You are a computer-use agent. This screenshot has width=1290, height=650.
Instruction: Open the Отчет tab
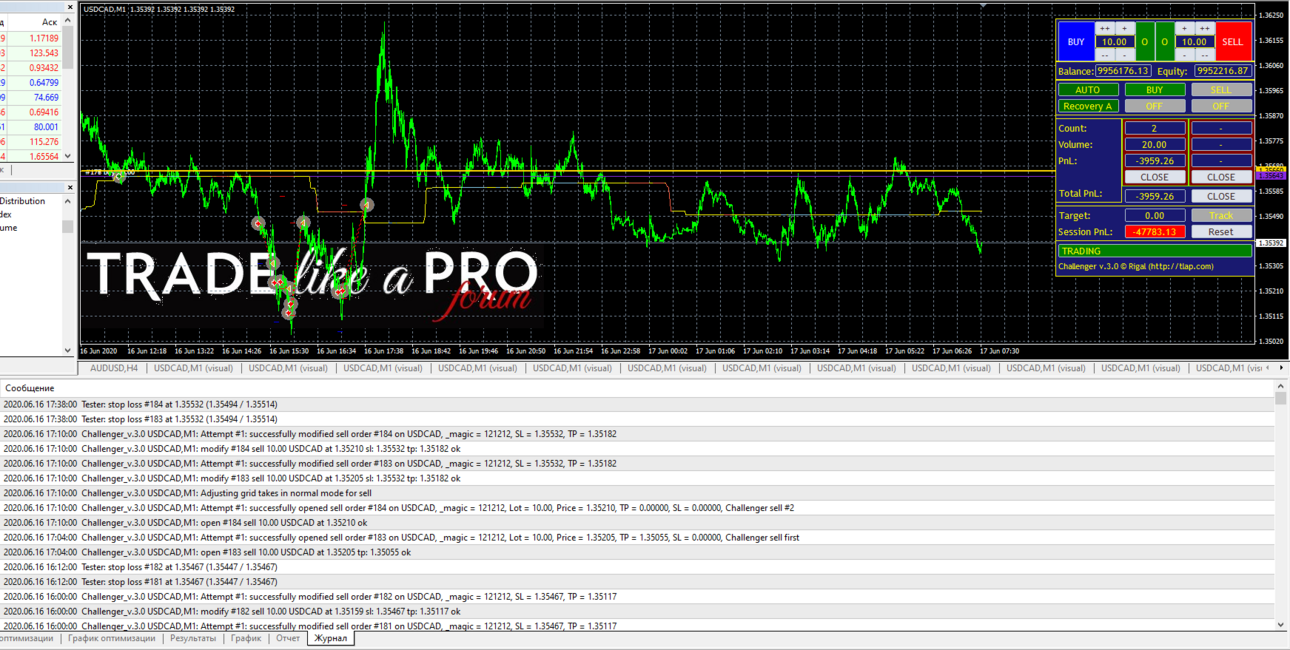[288, 638]
